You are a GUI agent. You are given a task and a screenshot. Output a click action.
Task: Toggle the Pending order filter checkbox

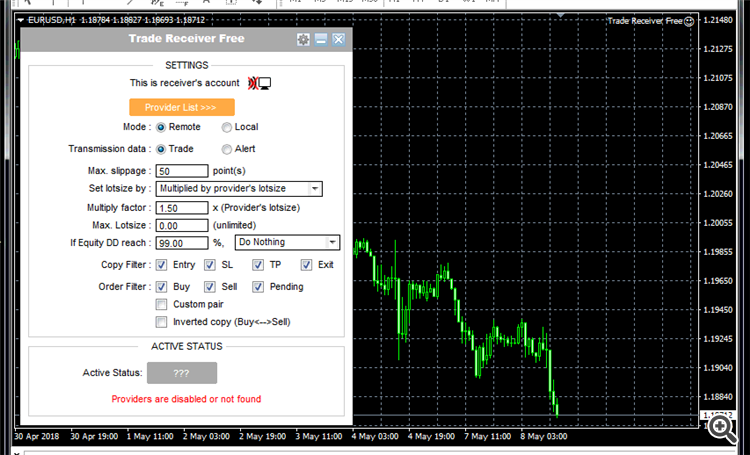tap(258, 287)
